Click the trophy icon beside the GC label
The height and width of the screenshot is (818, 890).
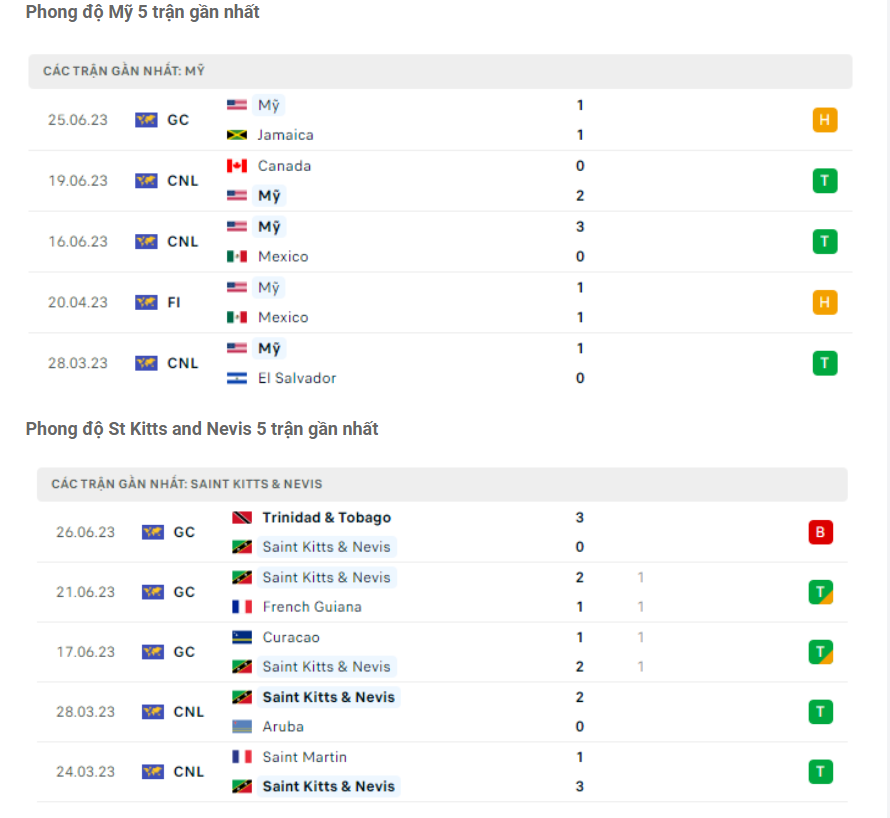pos(148,119)
